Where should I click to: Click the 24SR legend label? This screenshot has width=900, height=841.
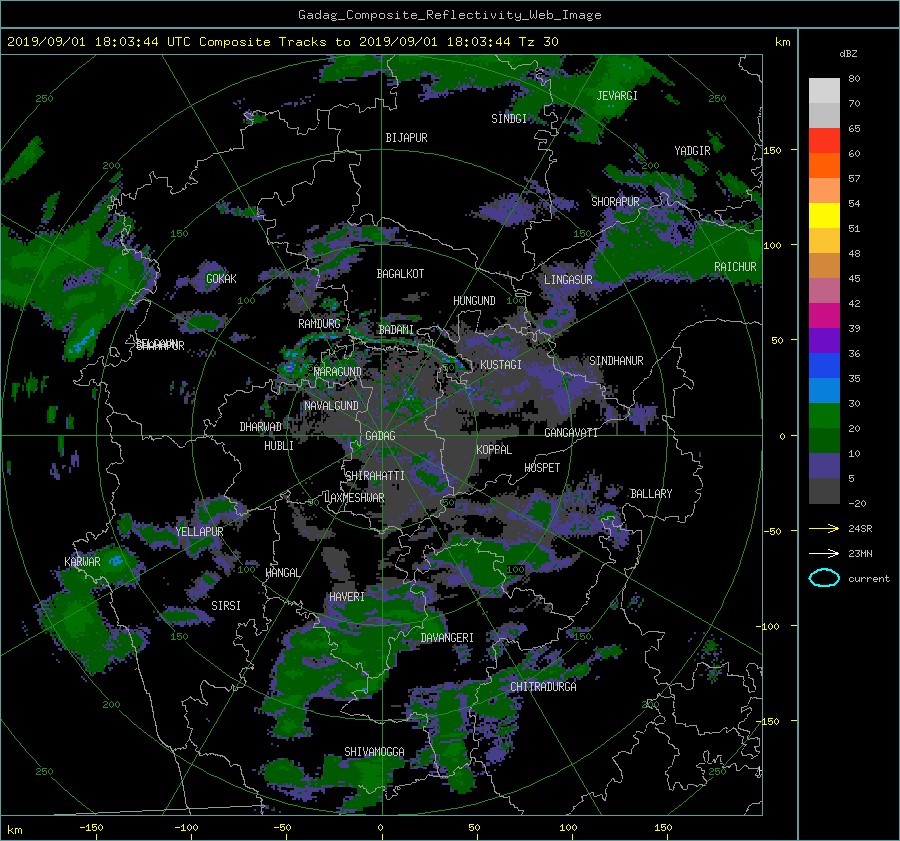click(860, 529)
